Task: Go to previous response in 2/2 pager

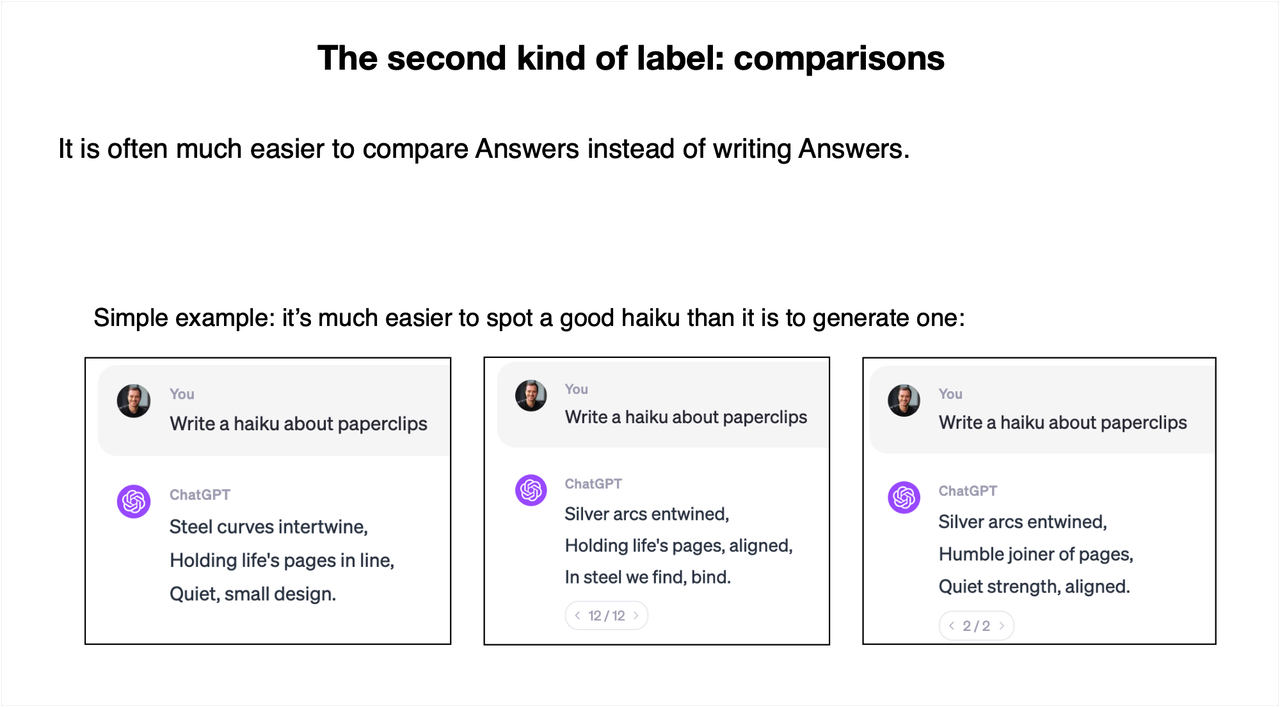Action: click(951, 626)
